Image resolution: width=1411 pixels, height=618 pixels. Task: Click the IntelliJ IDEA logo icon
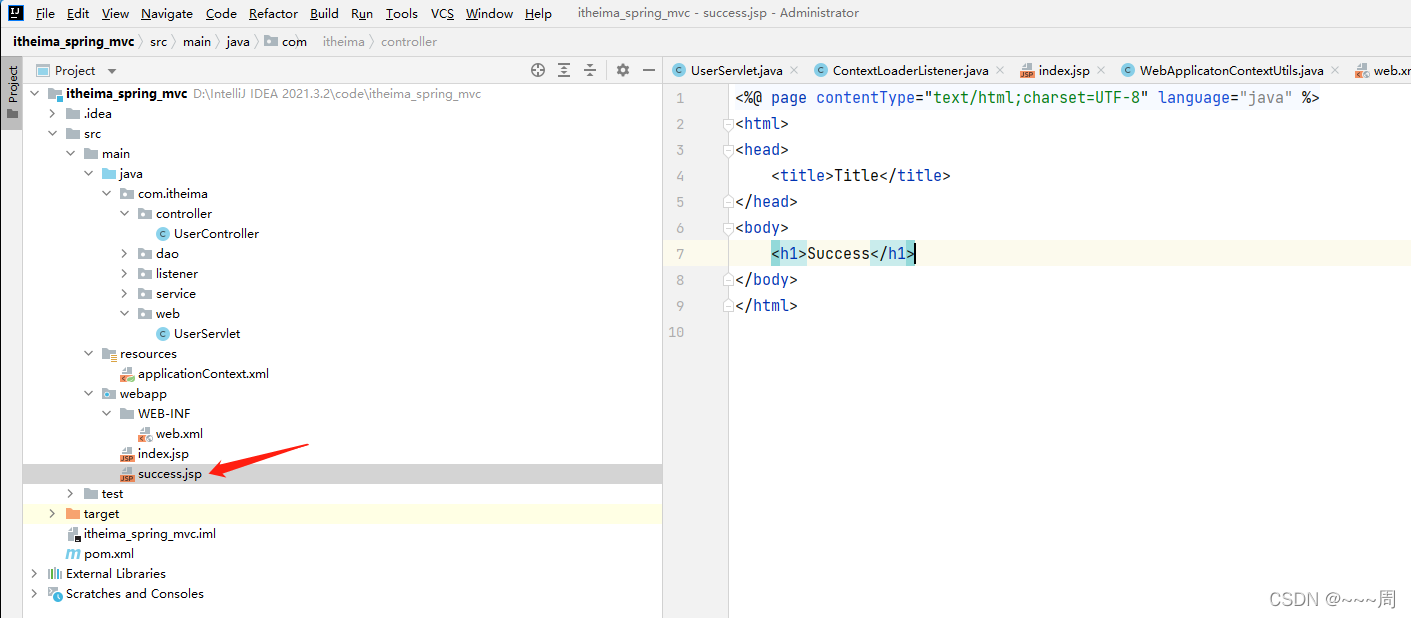16,13
